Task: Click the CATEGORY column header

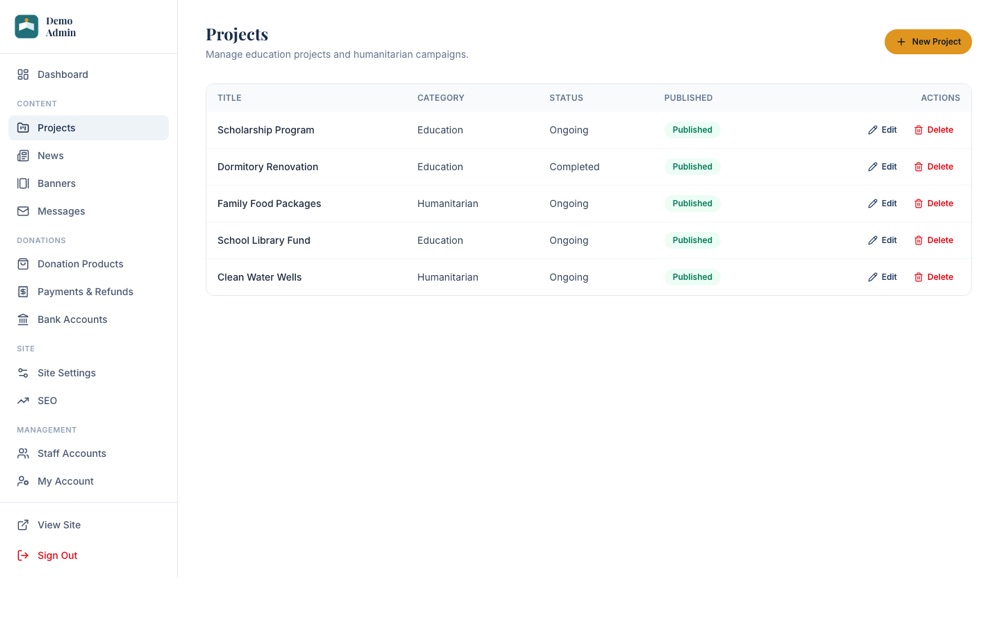Action: point(441,98)
